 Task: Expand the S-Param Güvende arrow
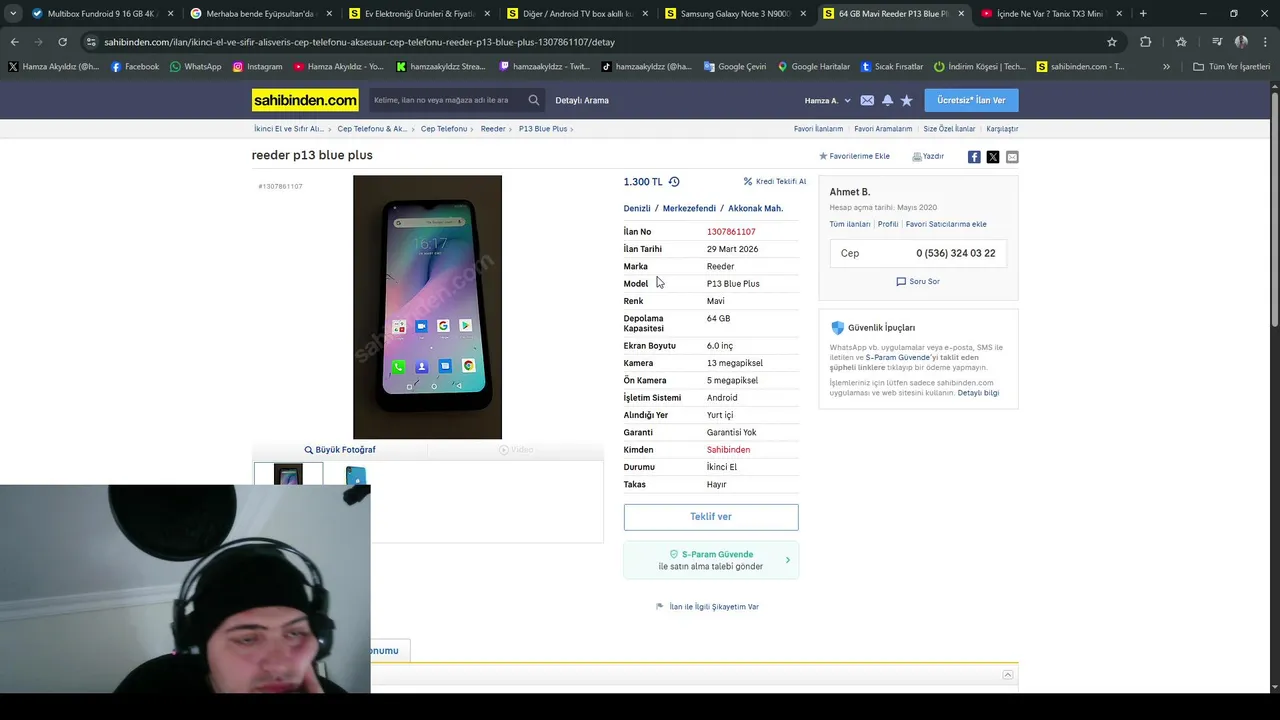(x=788, y=560)
